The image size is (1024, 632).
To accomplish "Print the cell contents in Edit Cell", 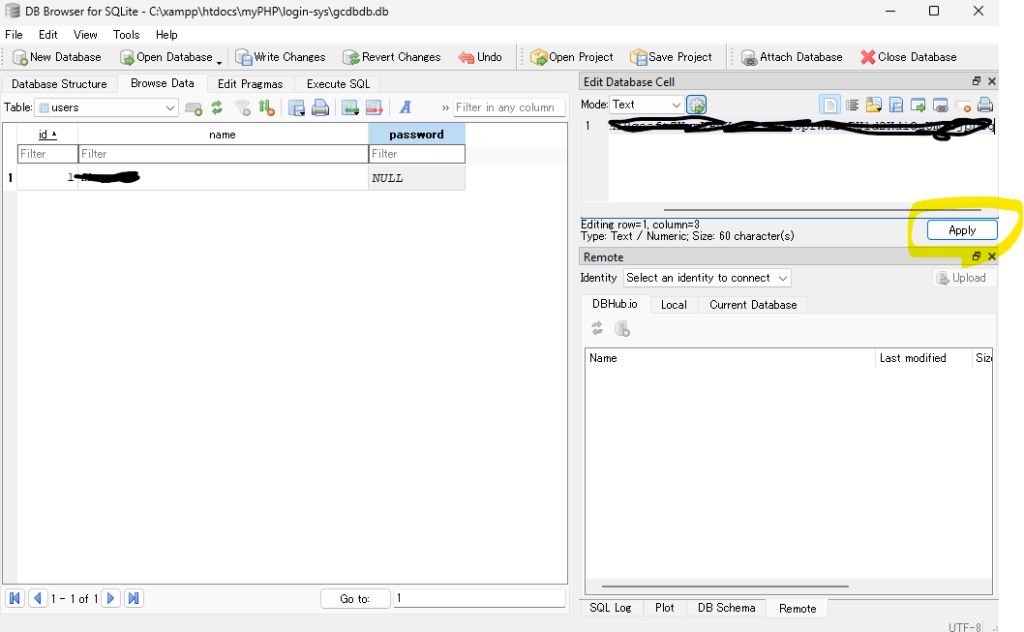I will (985, 105).
